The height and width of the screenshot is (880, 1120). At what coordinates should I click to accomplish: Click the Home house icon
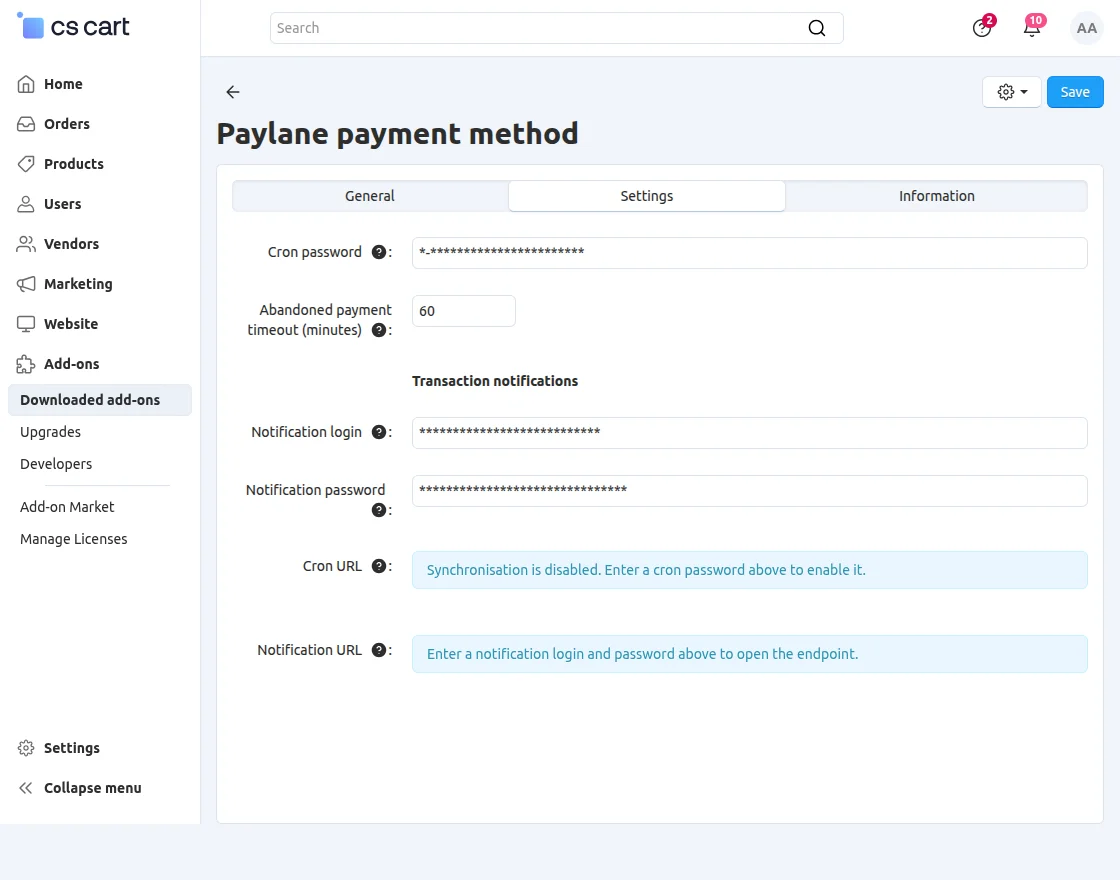point(26,84)
